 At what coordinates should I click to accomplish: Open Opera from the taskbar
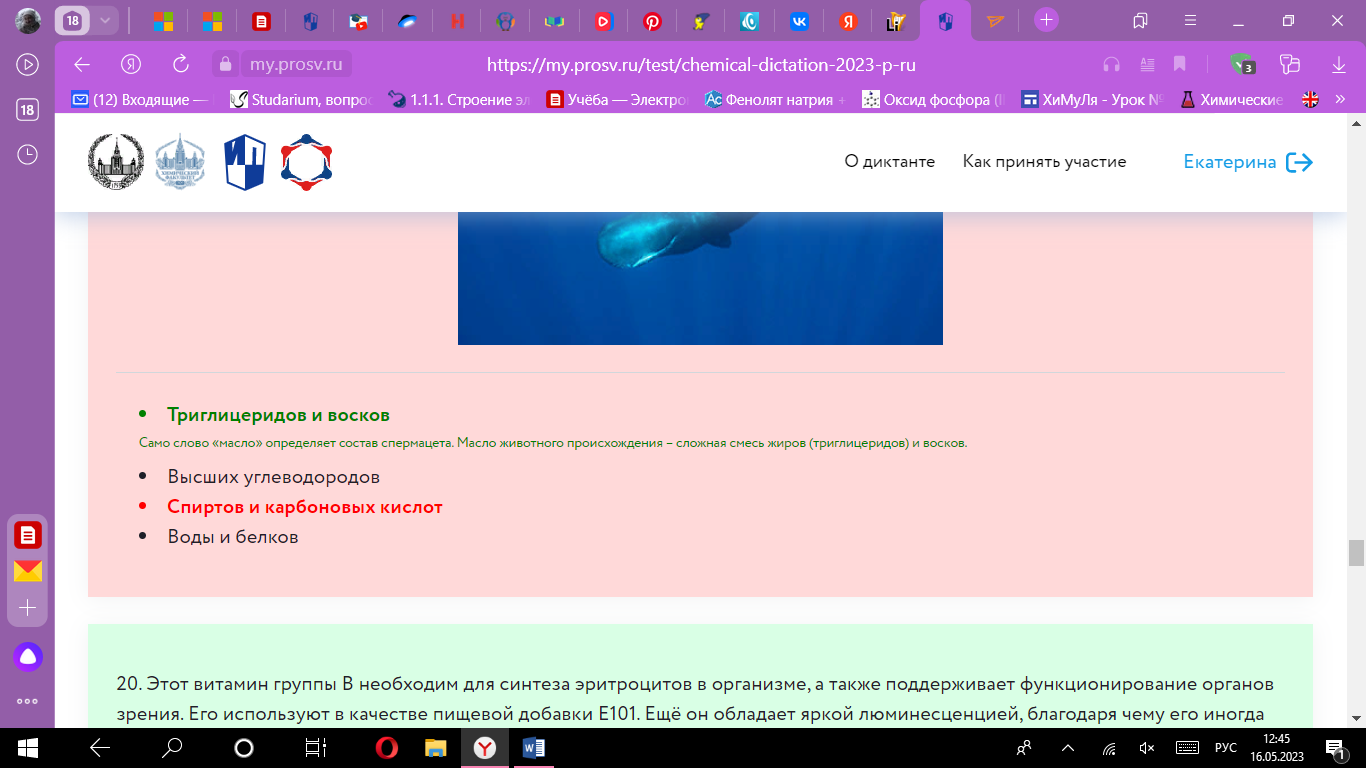tap(387, 748)
